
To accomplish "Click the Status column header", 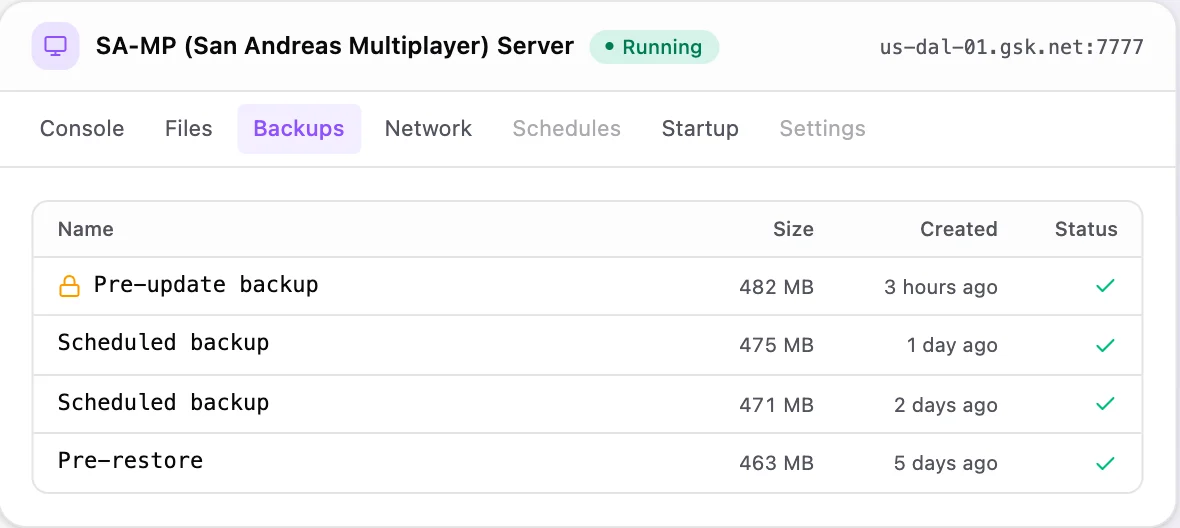I will click(x=1086, y=229).
